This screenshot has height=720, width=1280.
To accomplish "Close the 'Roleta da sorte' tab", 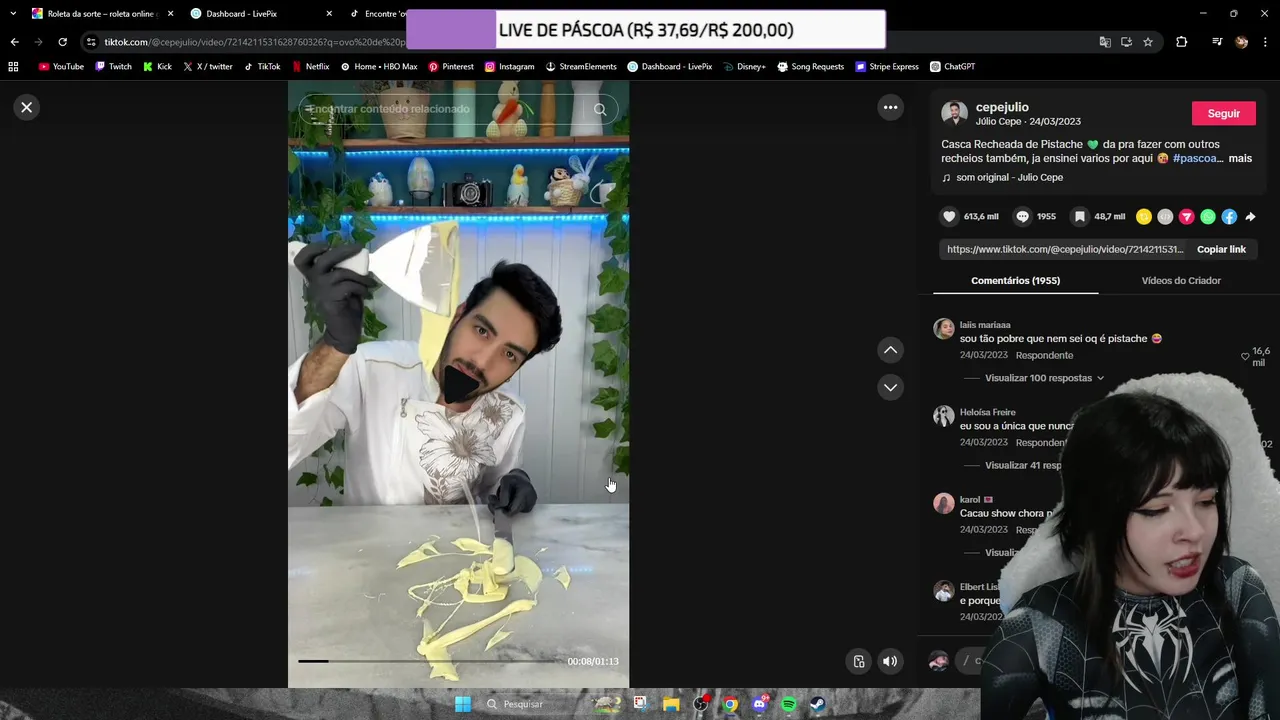I will 170,14.
